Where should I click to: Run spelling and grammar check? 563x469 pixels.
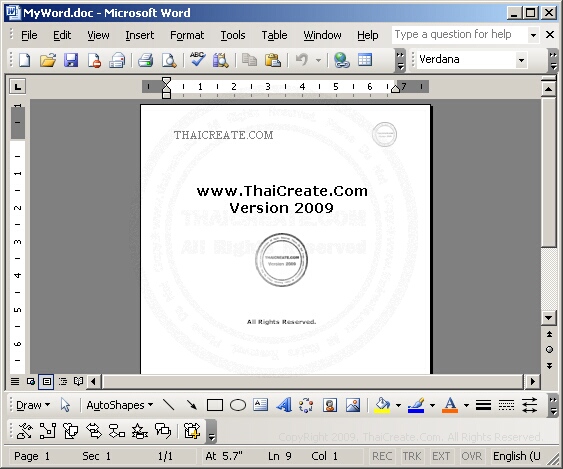tap(197, 59)
